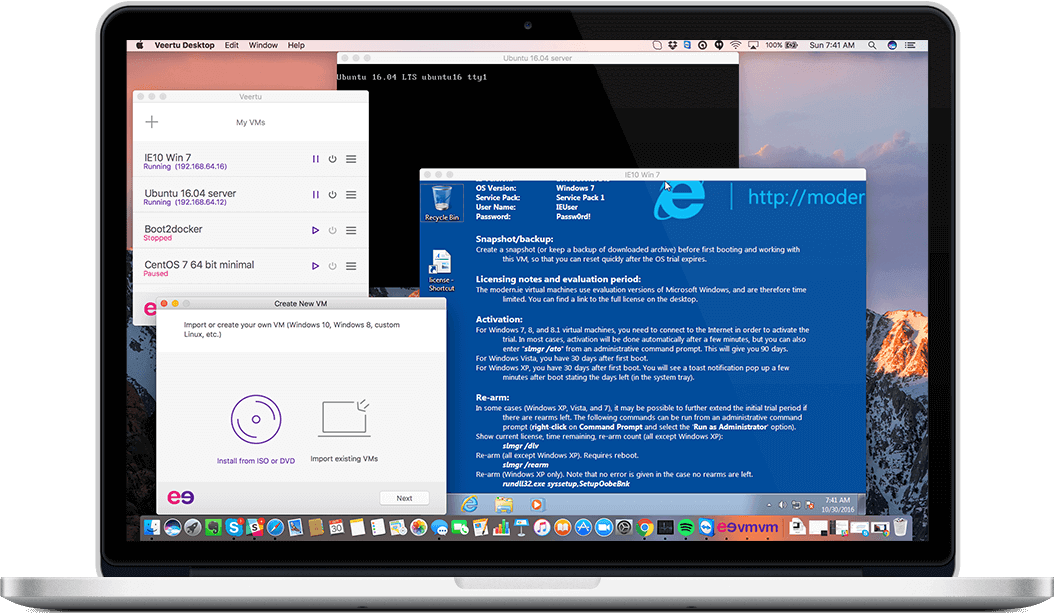Open the license shortcut on the Win 7 desktop
The width and height of the screenshot is (1054, 615).
(442, 270)
